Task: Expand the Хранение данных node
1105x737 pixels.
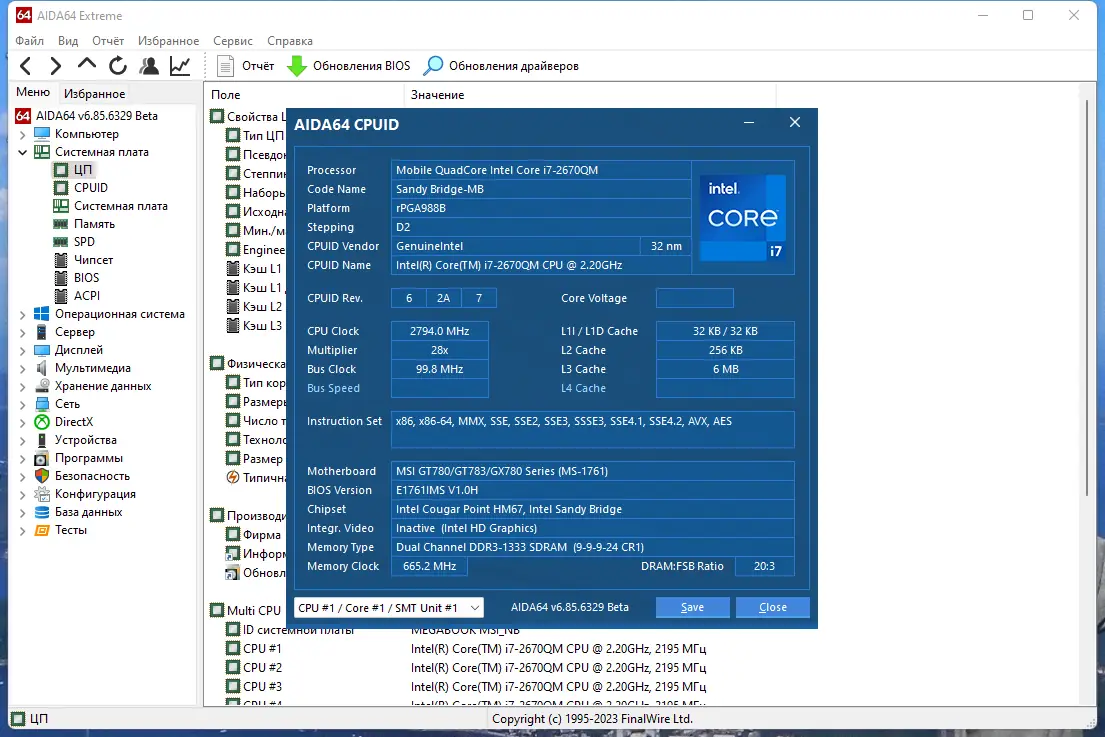Action: point(23,386)
